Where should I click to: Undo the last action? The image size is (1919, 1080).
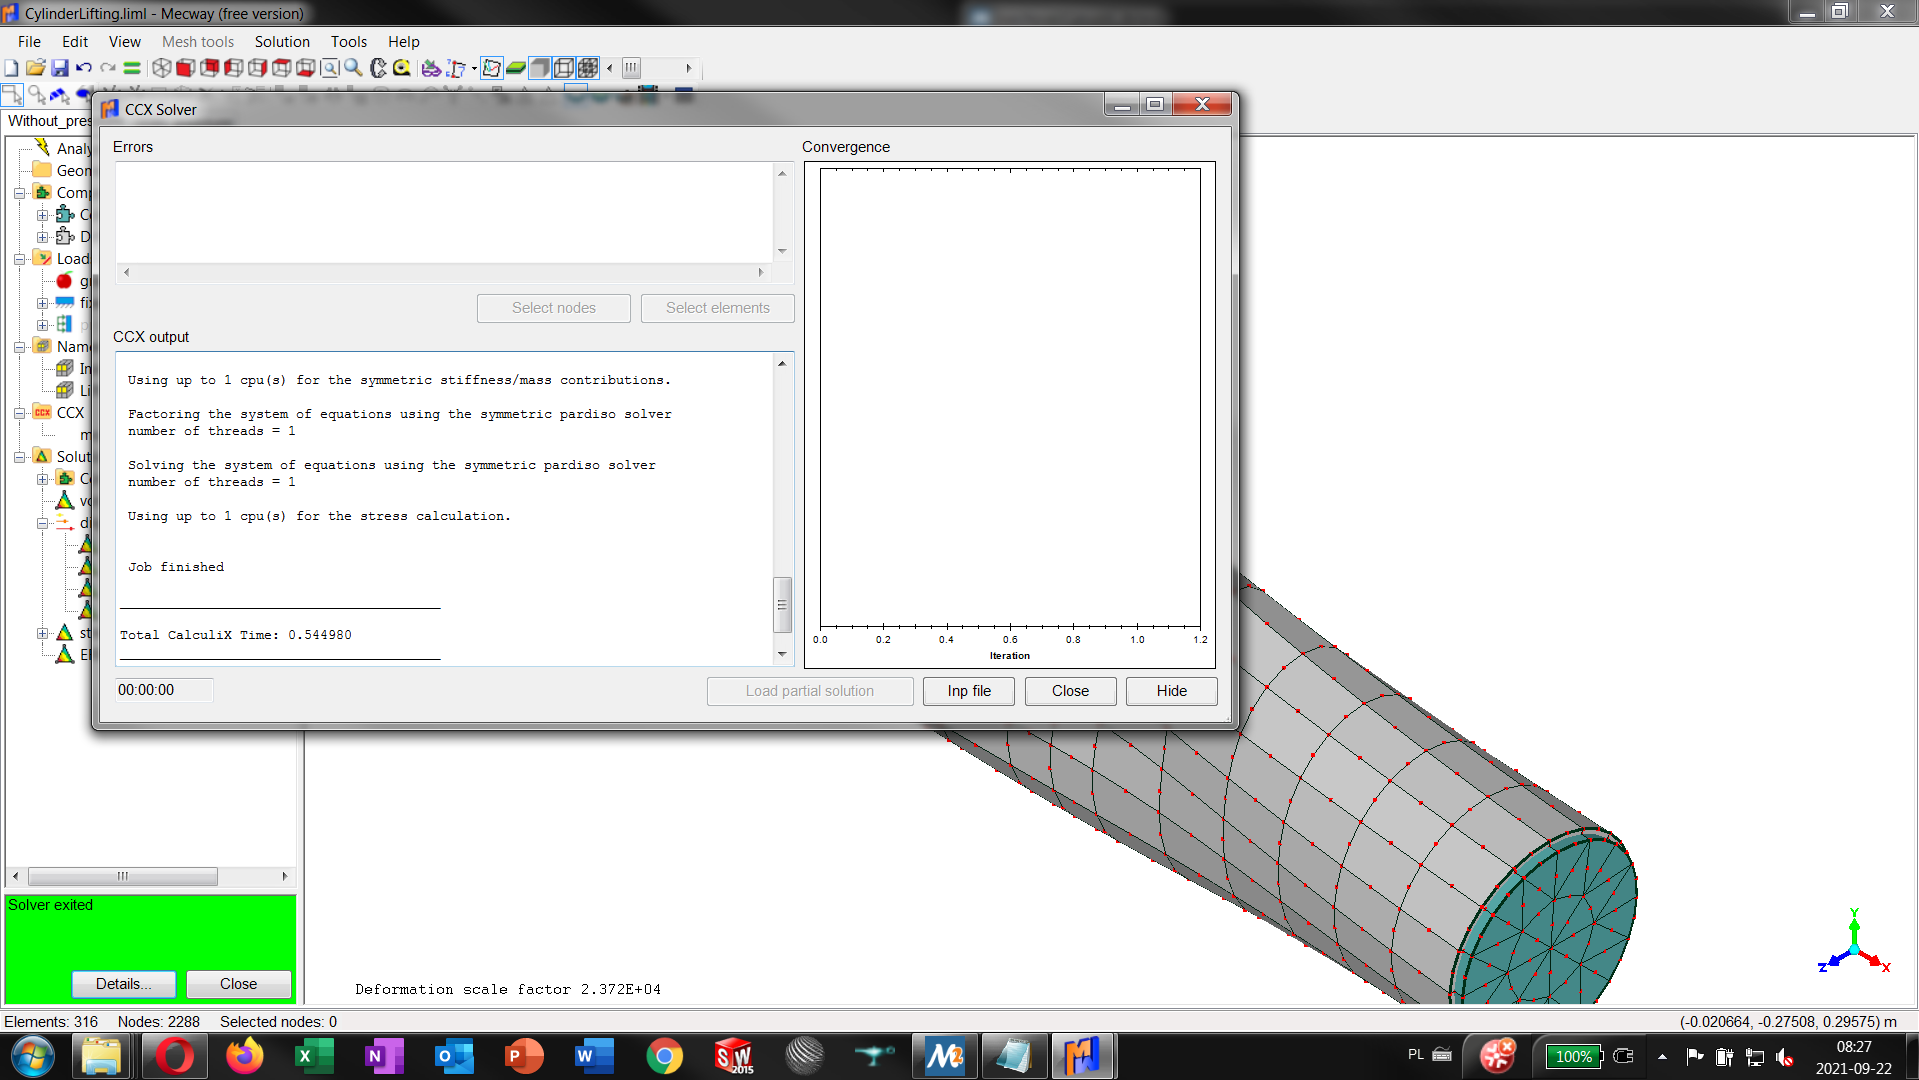[84, 68]
